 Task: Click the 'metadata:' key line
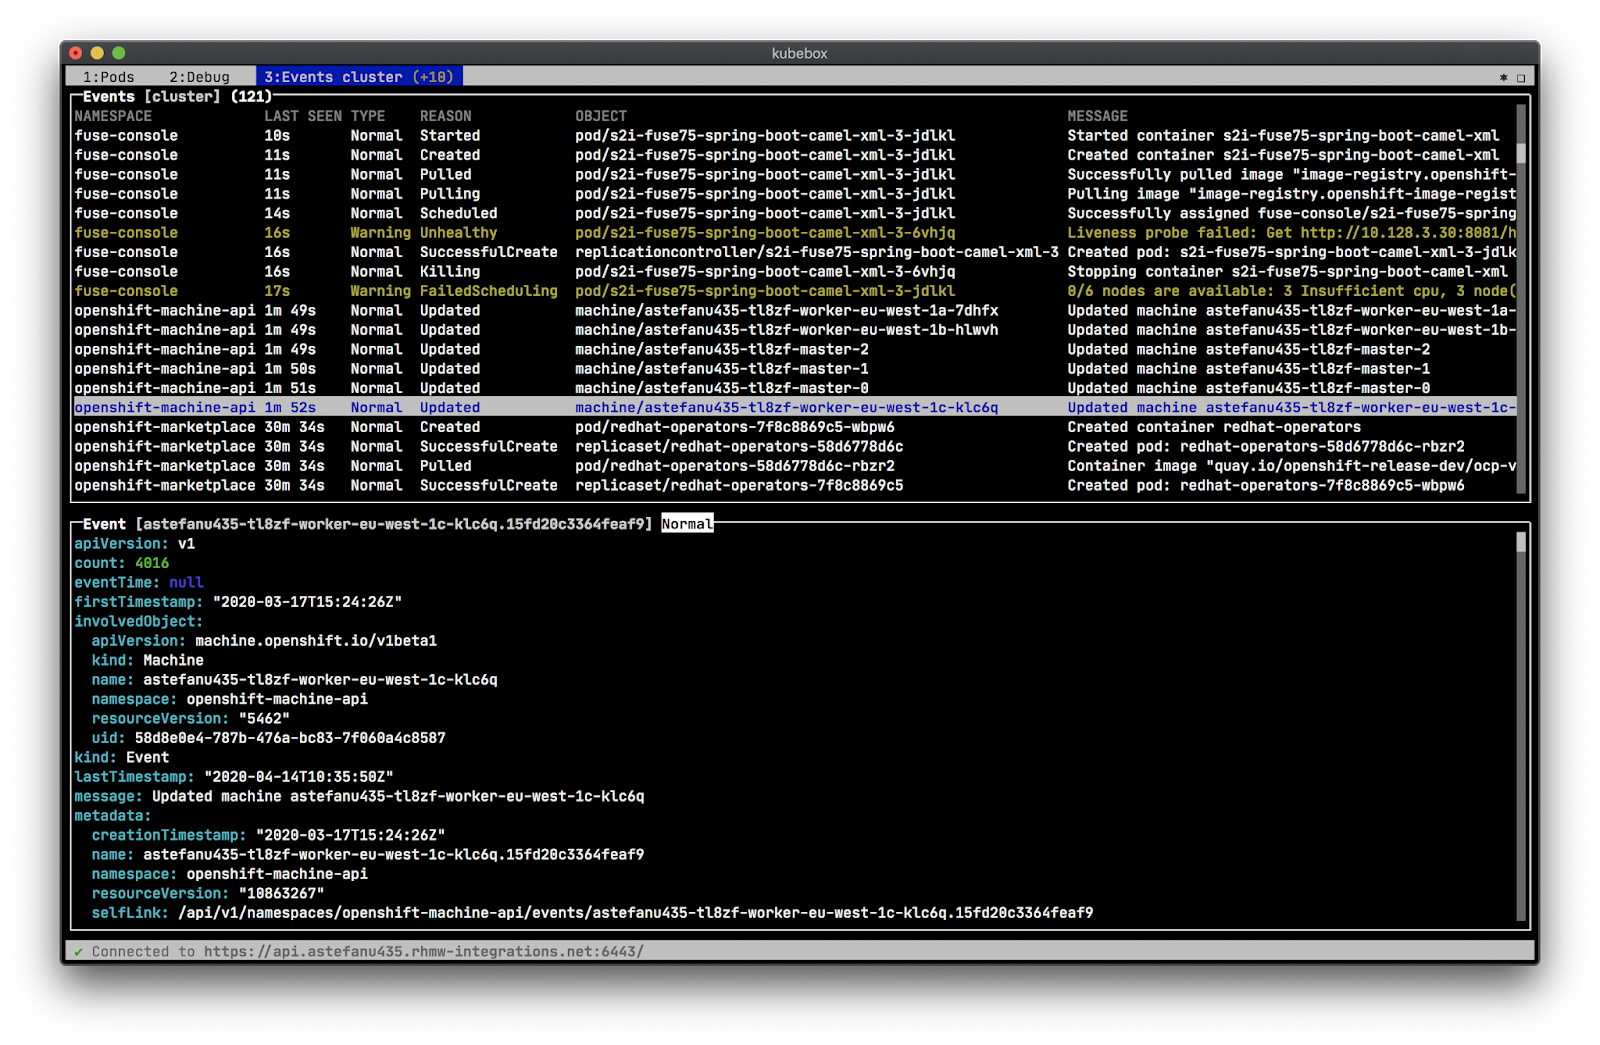pyautogui.click(x=112, y=816)
